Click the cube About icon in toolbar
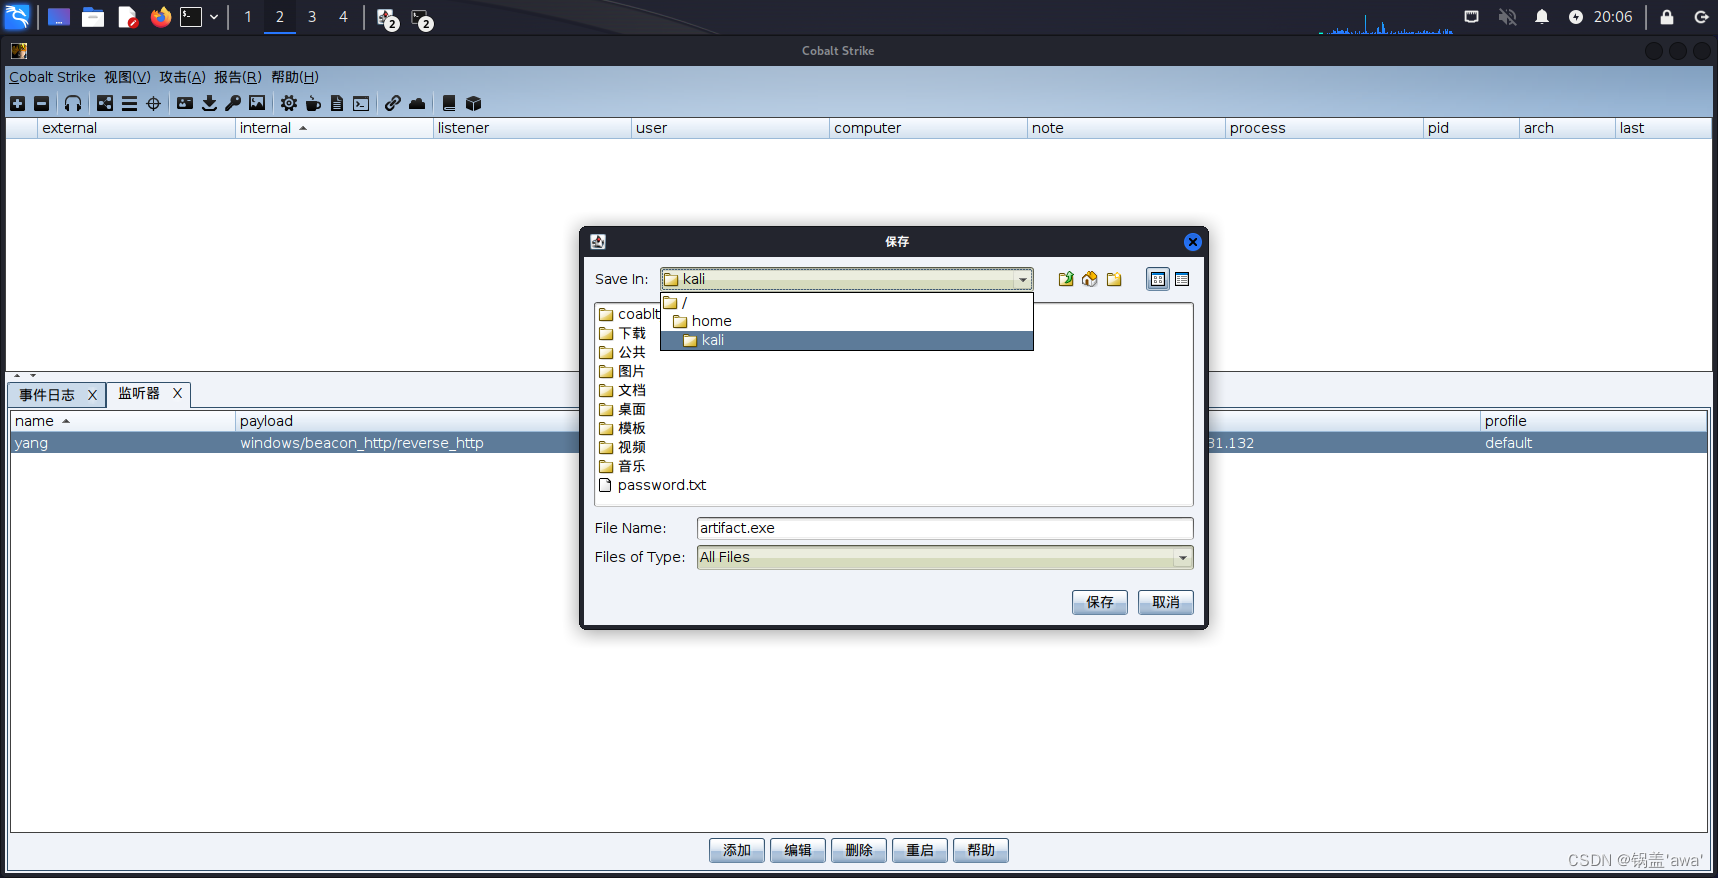Viewport: 1718px width, 878px height. point(473,103)
